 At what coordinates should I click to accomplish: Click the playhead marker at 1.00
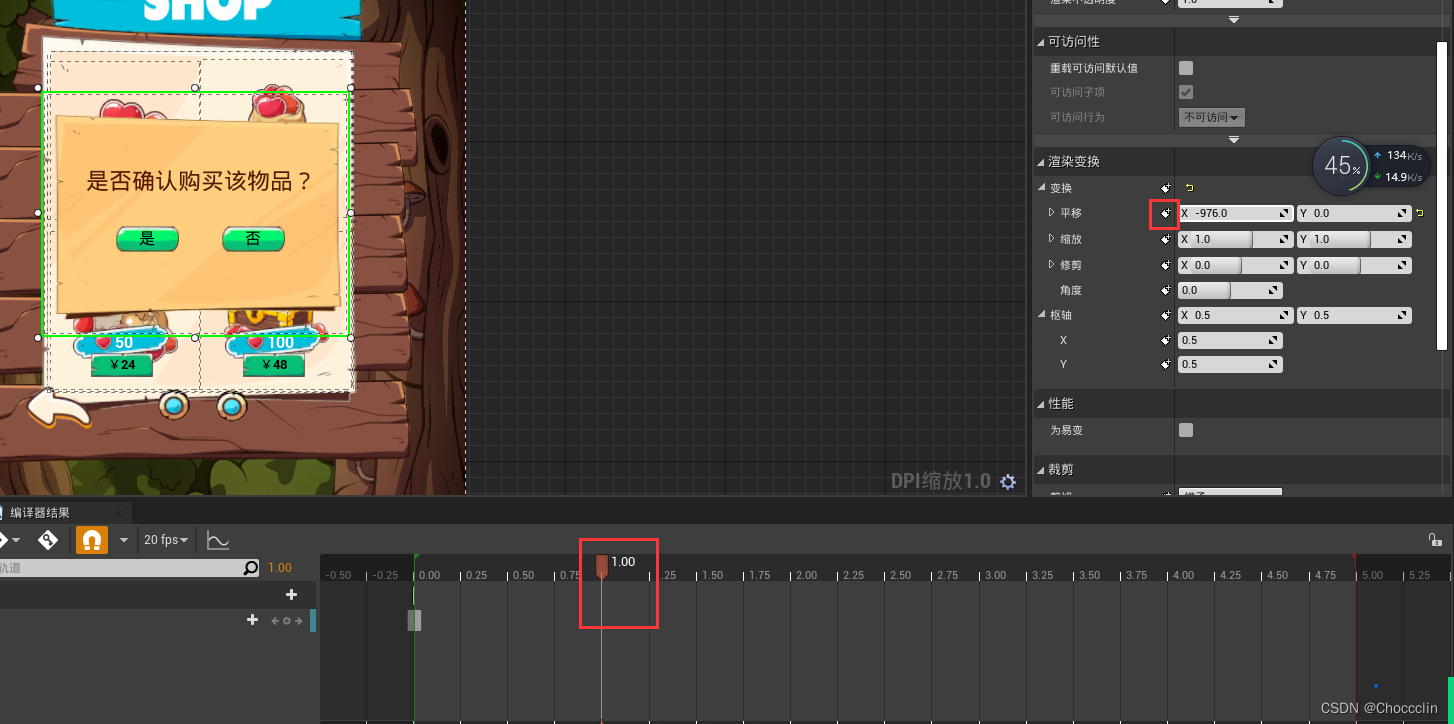point(601,566)
